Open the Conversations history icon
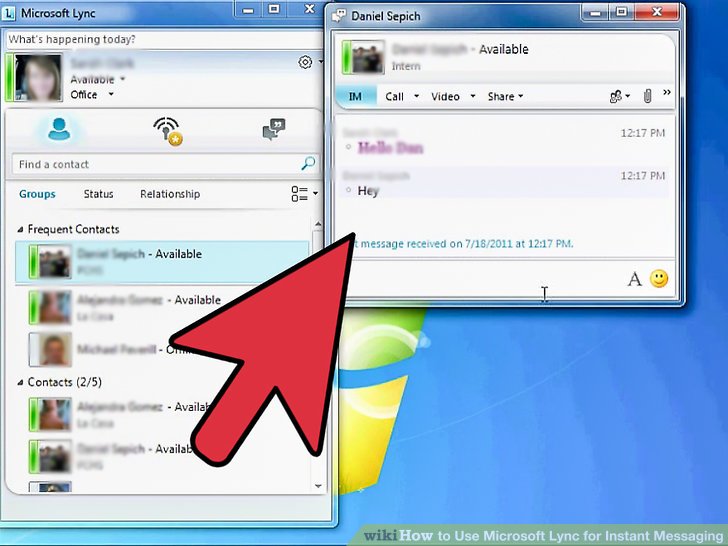Screen dimensions: 728x546 [274, 130]
